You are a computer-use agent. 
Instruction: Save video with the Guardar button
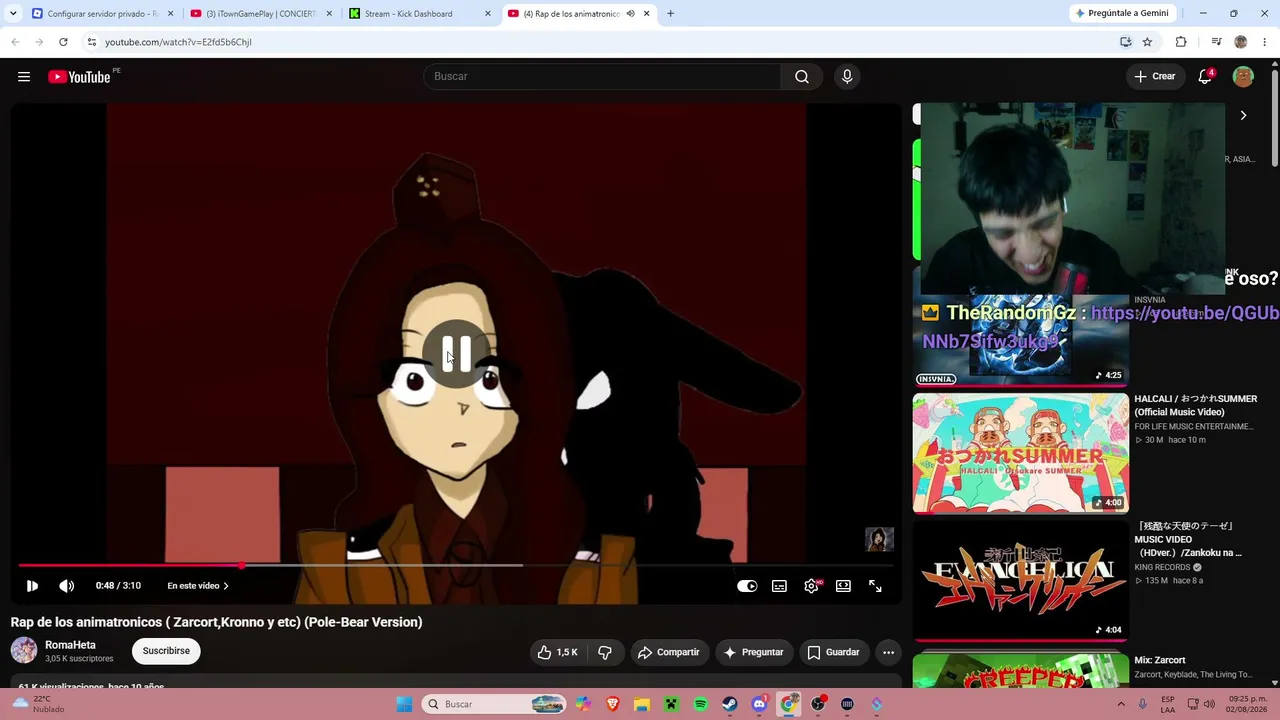click(x=834, y=652)
